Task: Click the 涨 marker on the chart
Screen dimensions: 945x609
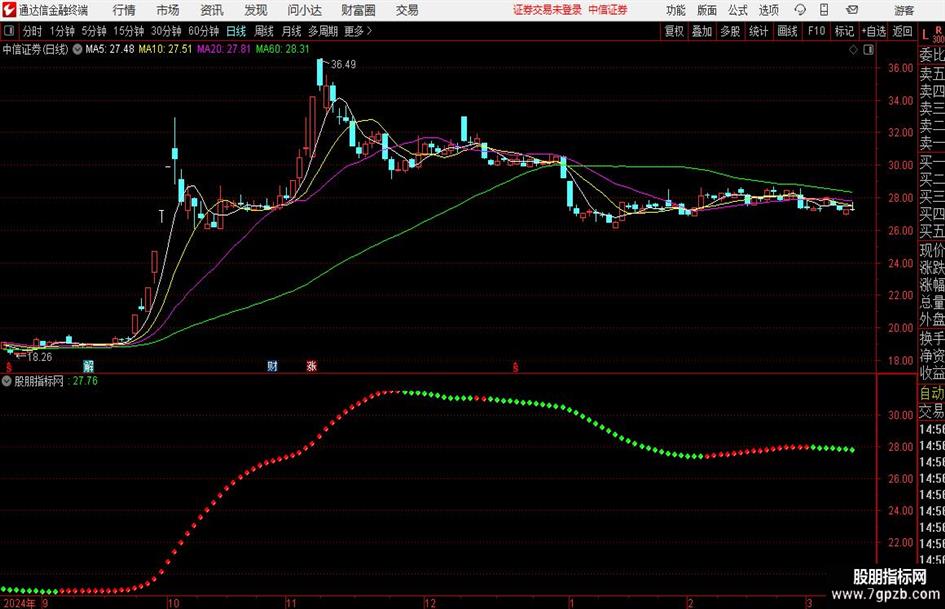Action: pyautogui.click(x=312, y=365)
